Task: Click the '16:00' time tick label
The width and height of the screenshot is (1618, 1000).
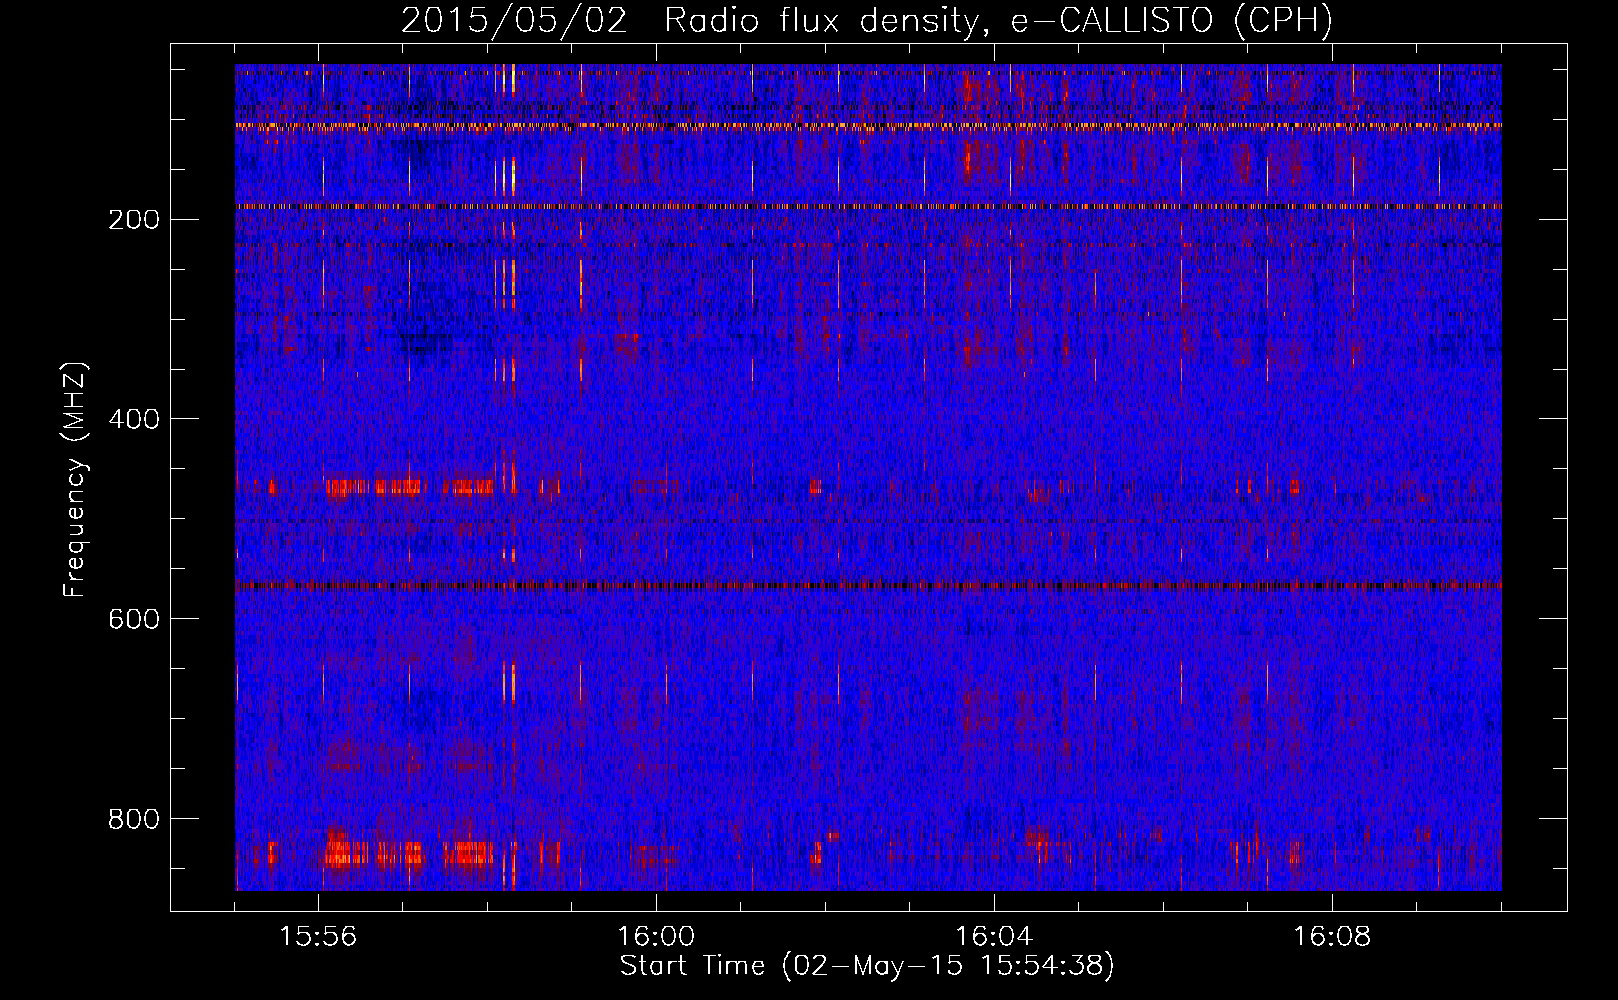Action: 656,937
